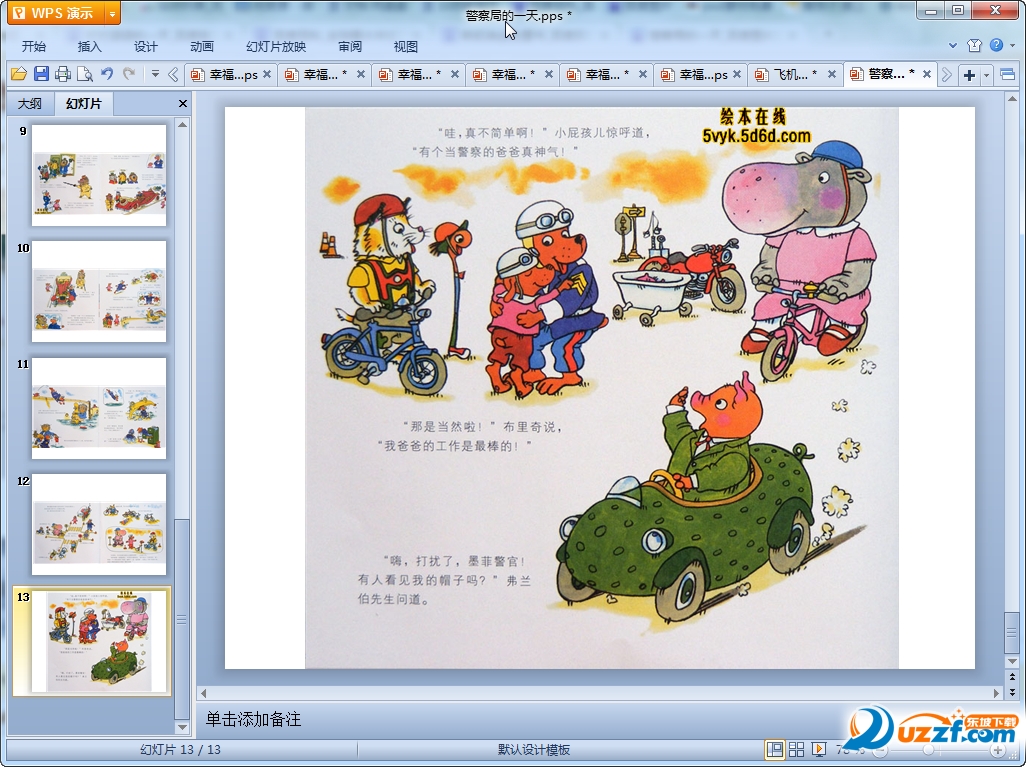Save the presentation with the floppy disk icon

click(41, 74)
